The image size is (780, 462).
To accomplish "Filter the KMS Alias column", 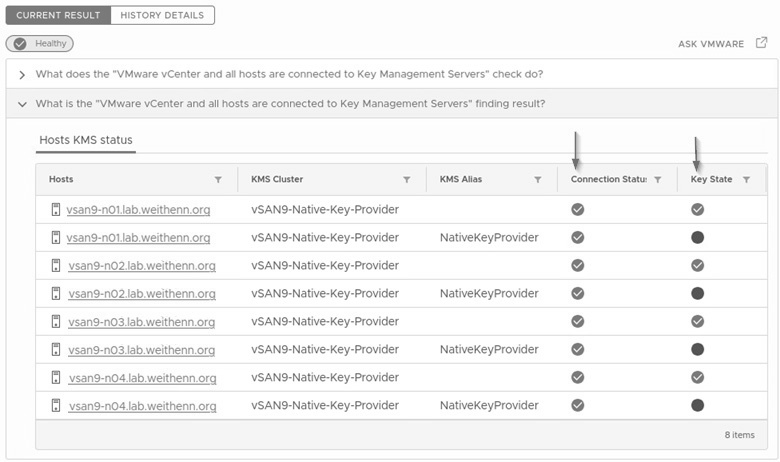I will (x=538, y=180).
